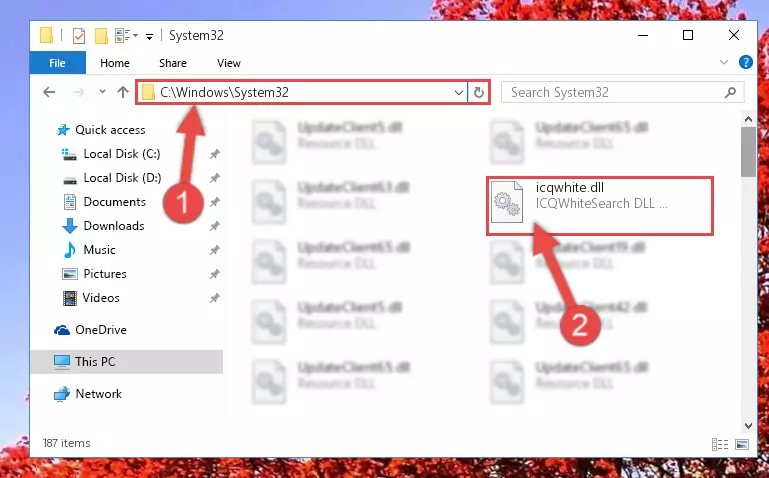The height and width of the screenshot is (478, 769).
Task: Switch to Details view icon
Action: pyautogui.click(x=720, y=445)
